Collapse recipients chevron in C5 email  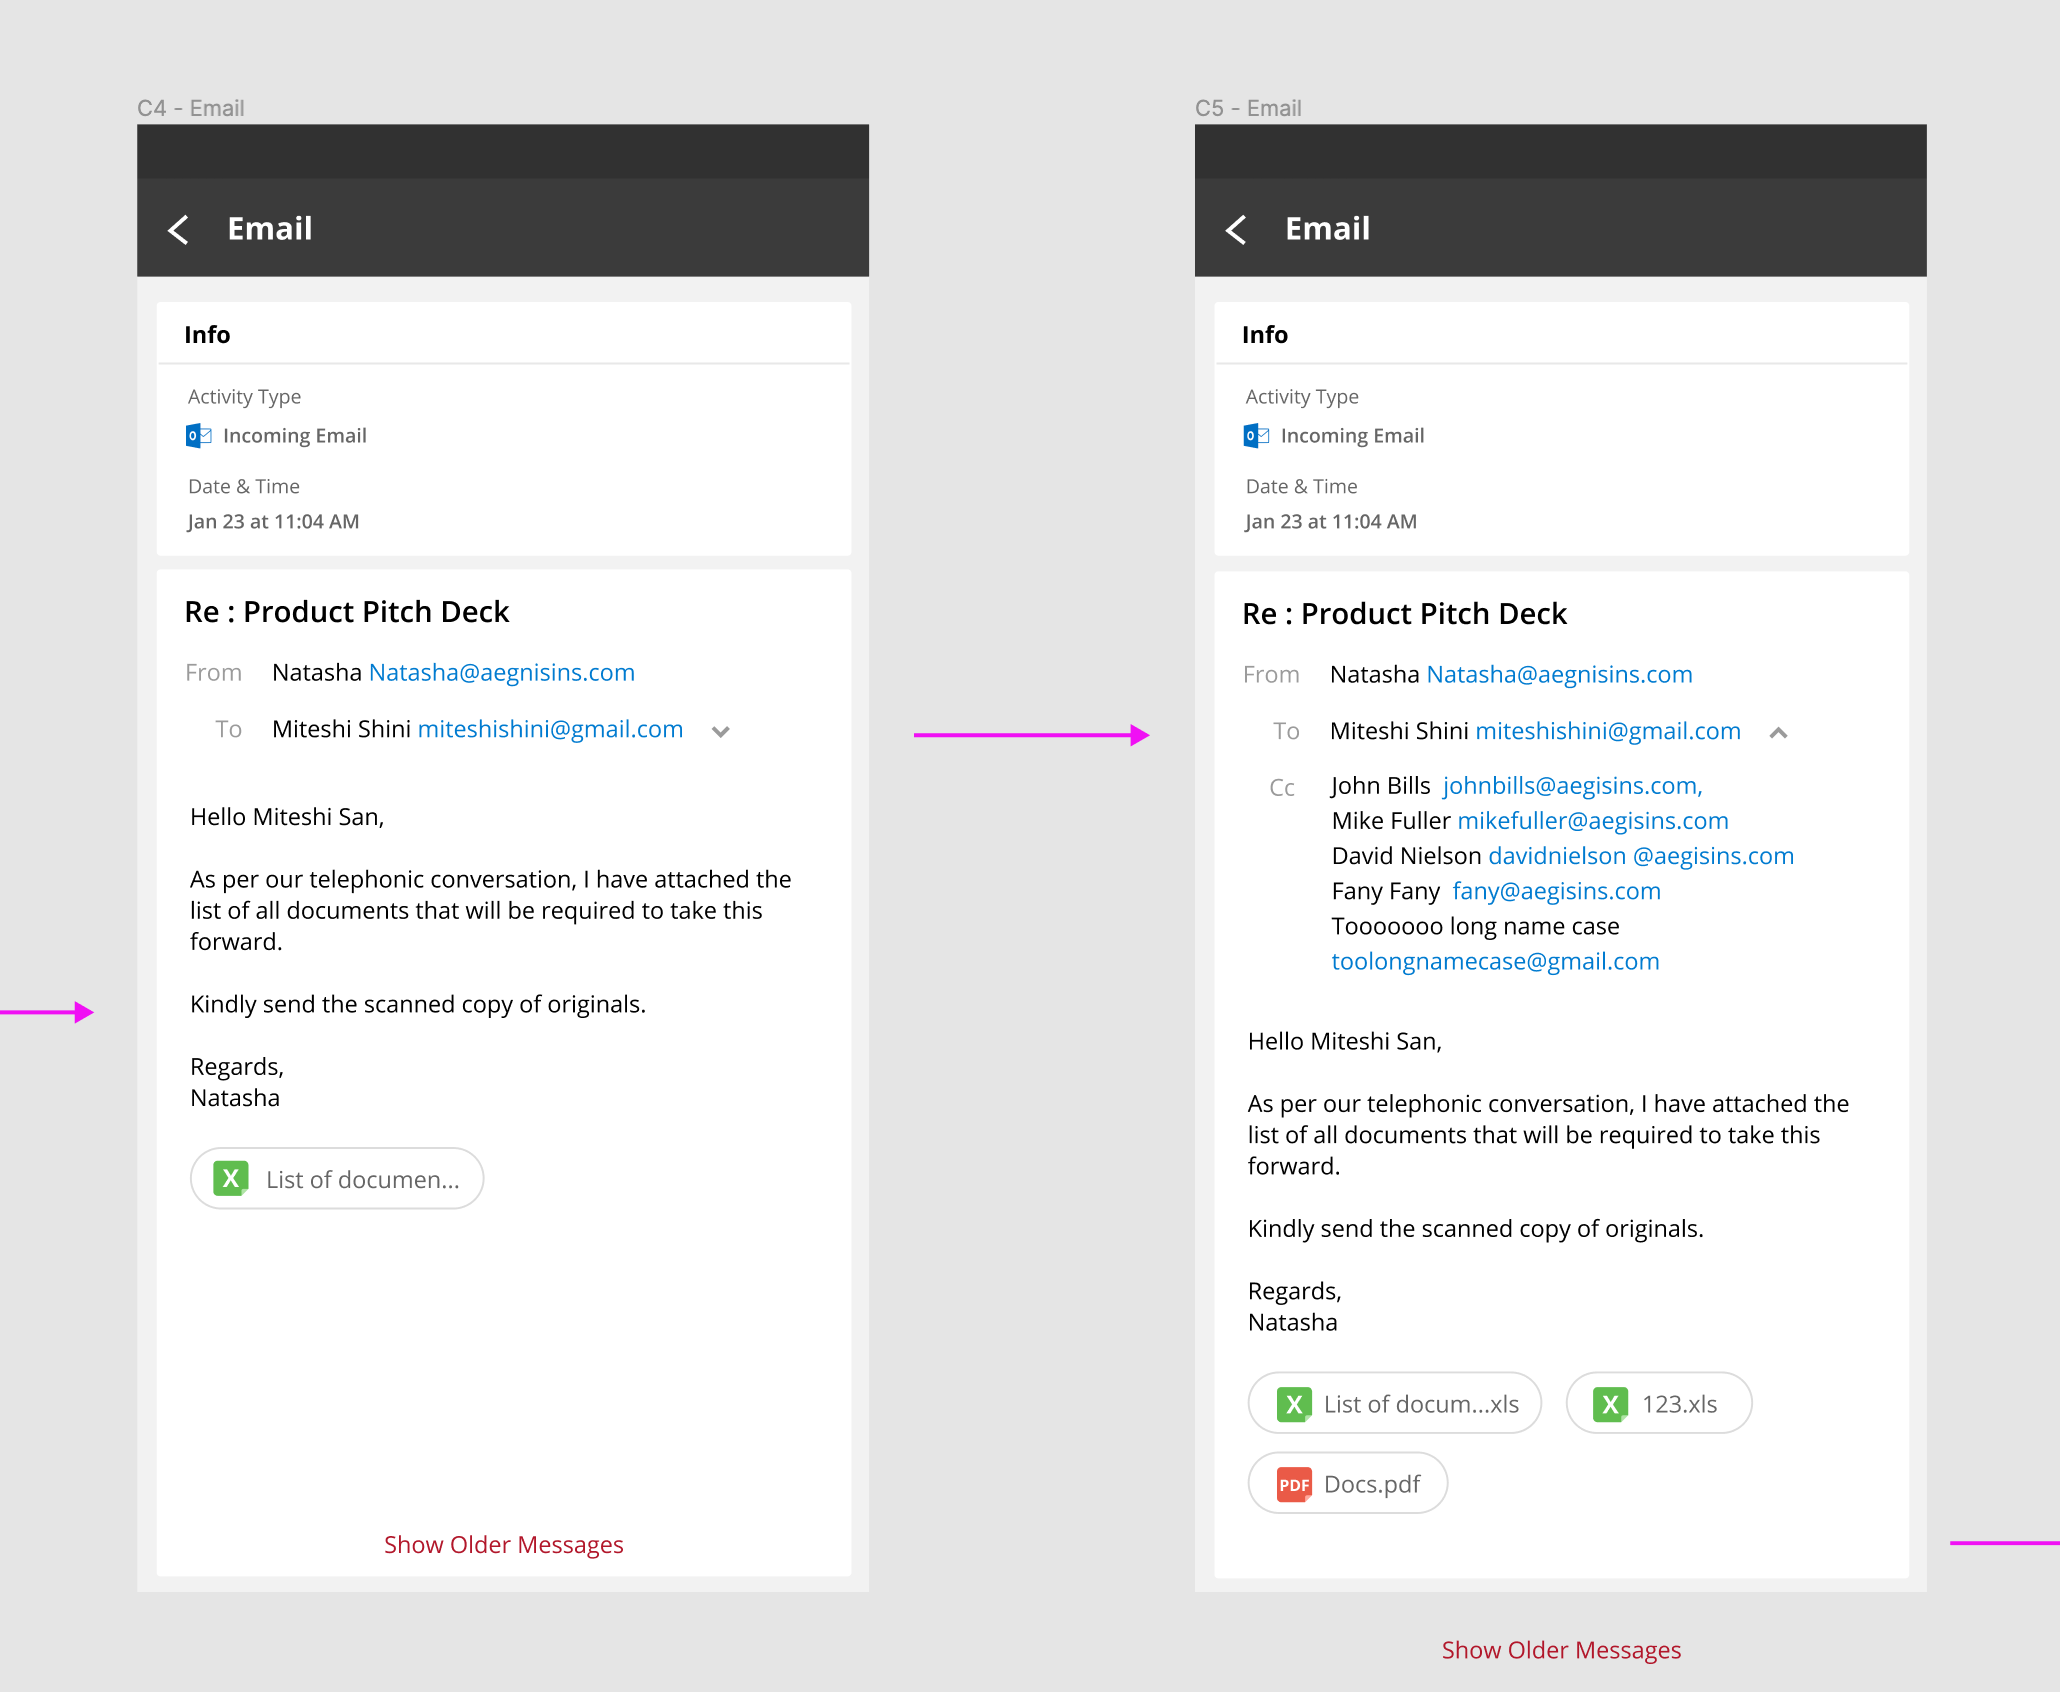tap(1778, 733)
